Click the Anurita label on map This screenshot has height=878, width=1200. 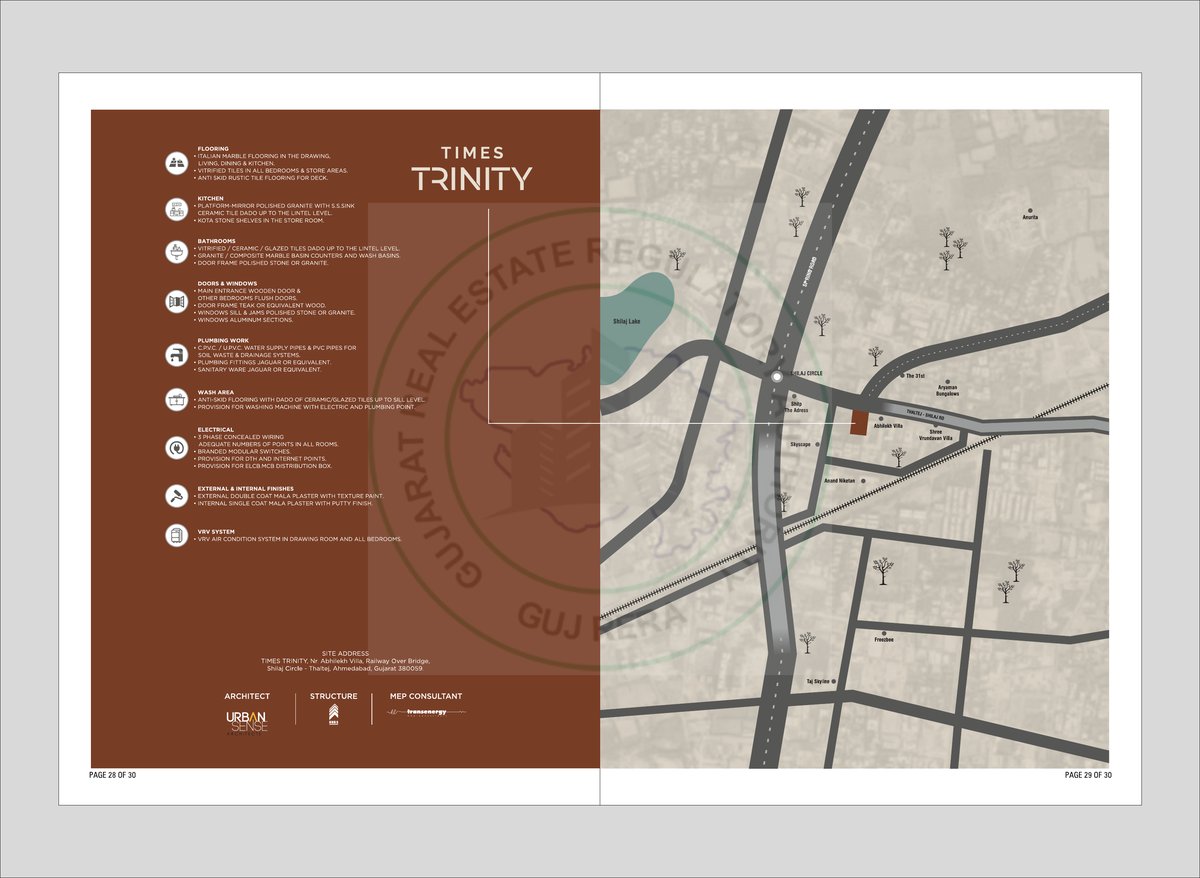click(x=1030, y=217)
